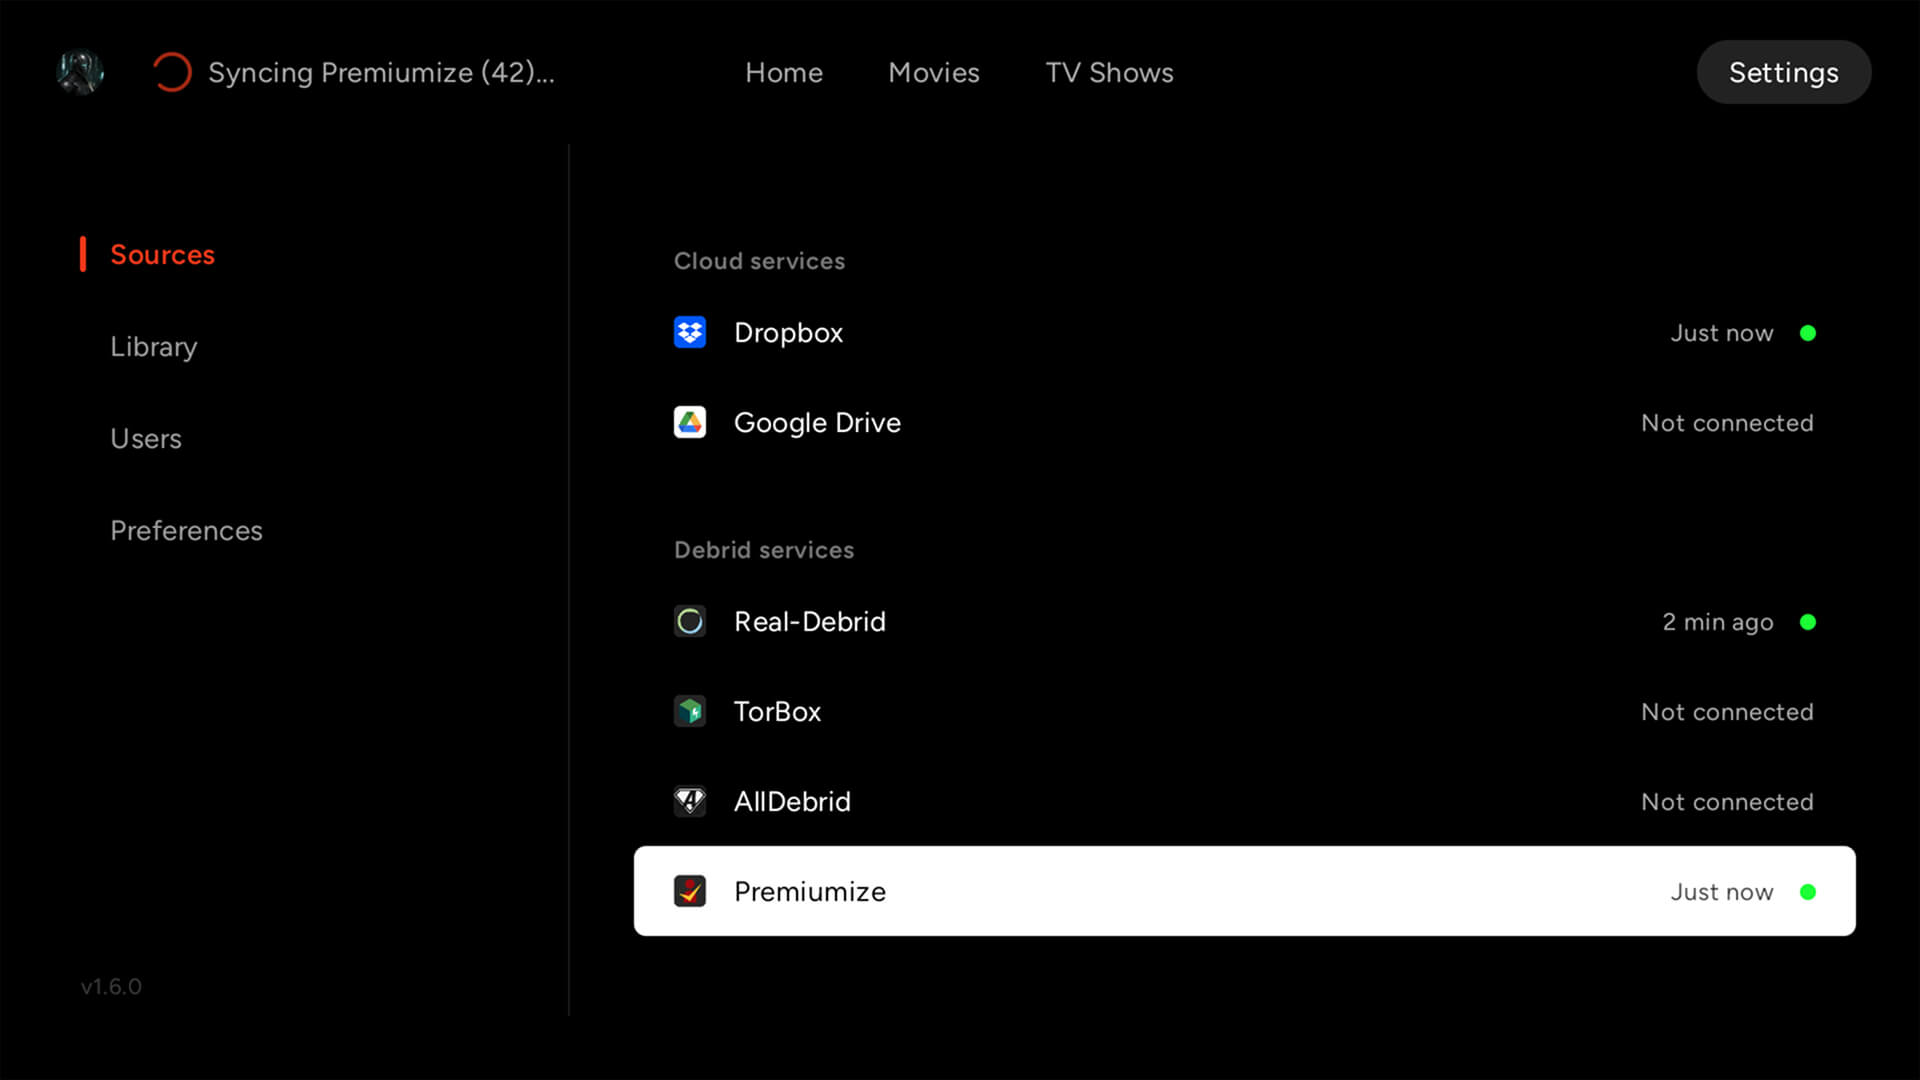
Task: Click the v1.6.0 version label
Action: 111,987
